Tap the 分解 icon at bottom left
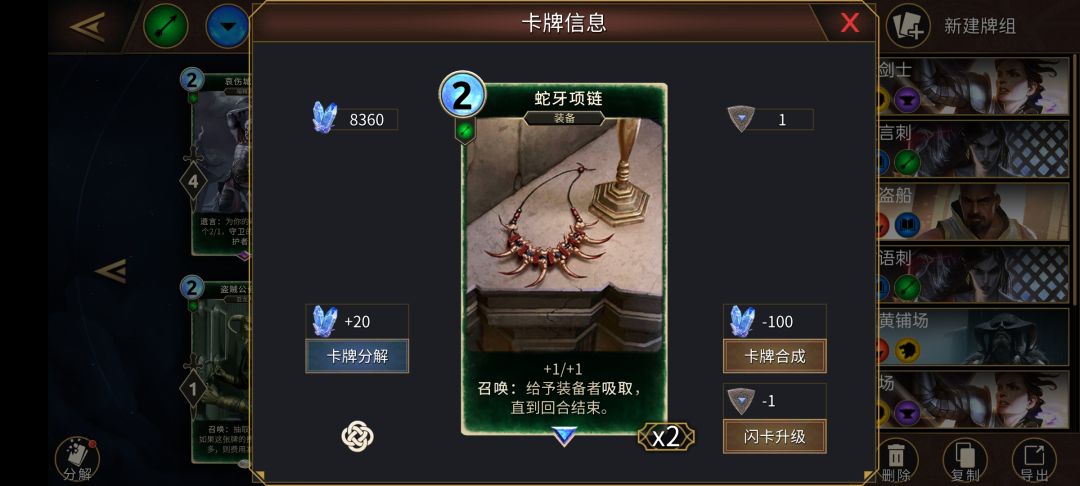 [x=77, y=460]
